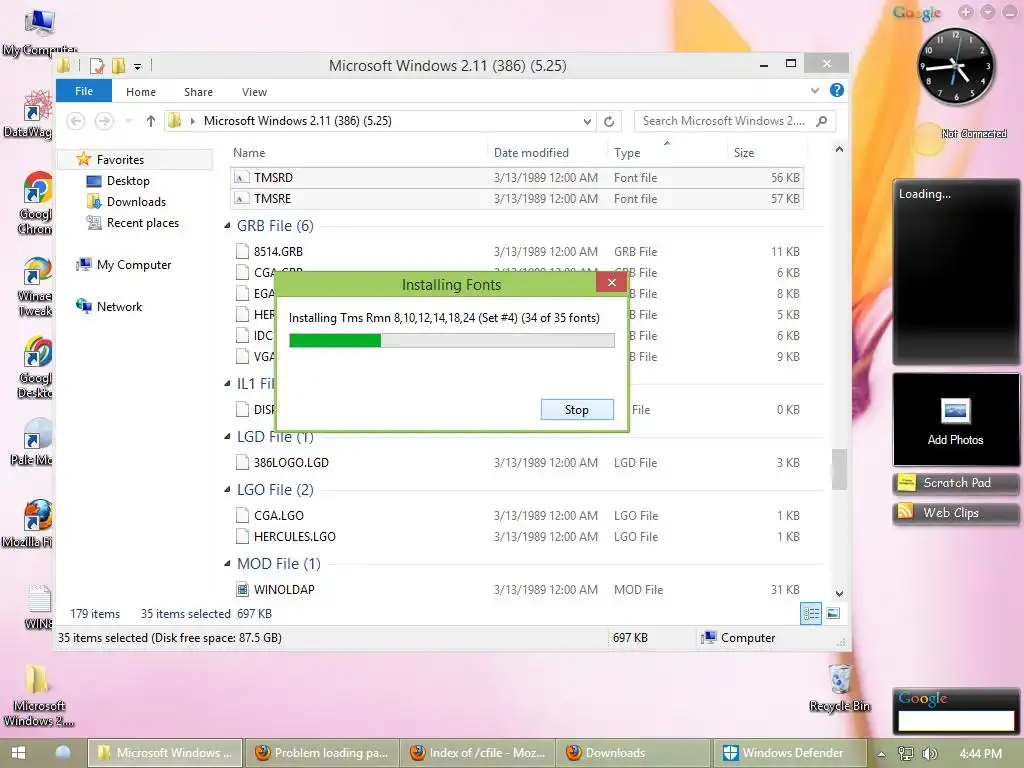Sort by the Size column header

[x=743, y=153]
